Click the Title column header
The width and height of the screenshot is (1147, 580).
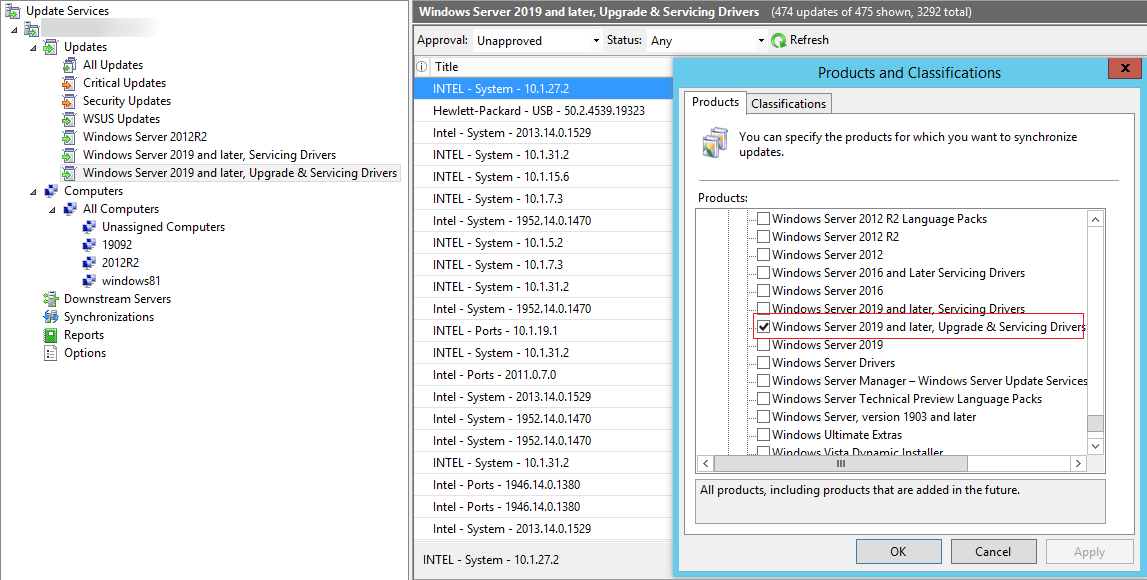[550, 67]
